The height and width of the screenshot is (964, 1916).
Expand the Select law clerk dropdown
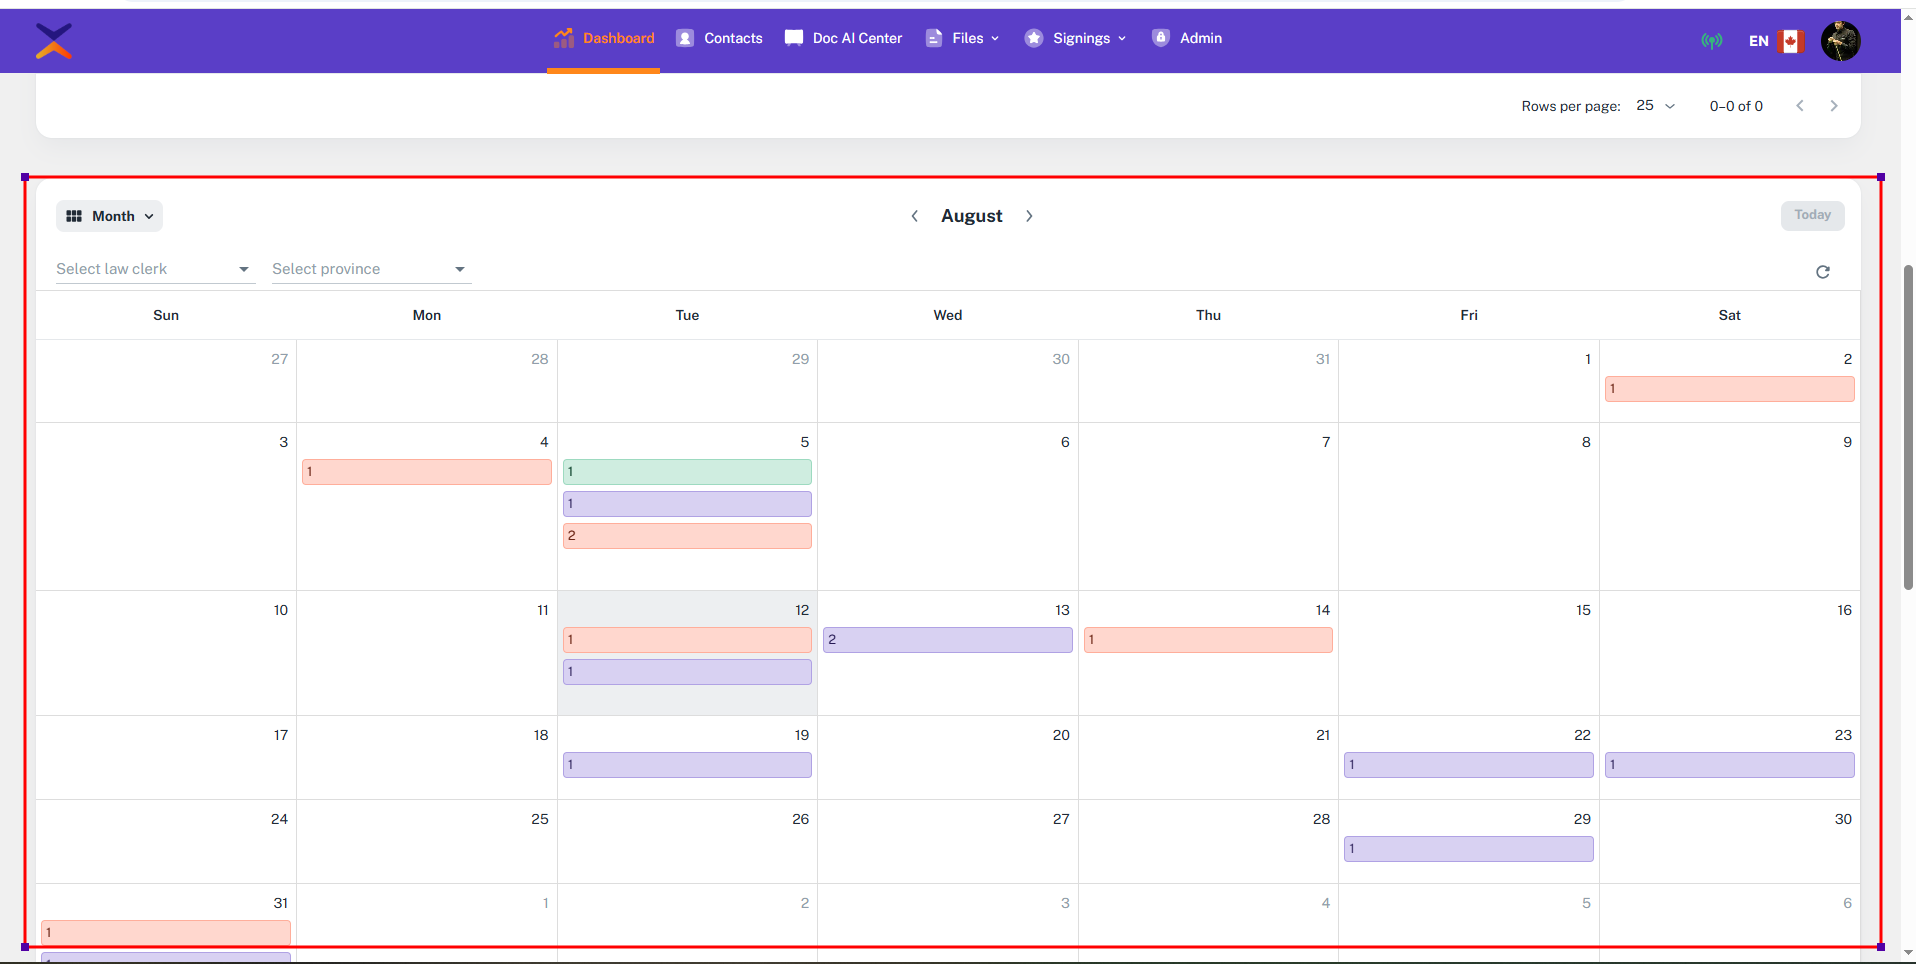click(155, 269)
